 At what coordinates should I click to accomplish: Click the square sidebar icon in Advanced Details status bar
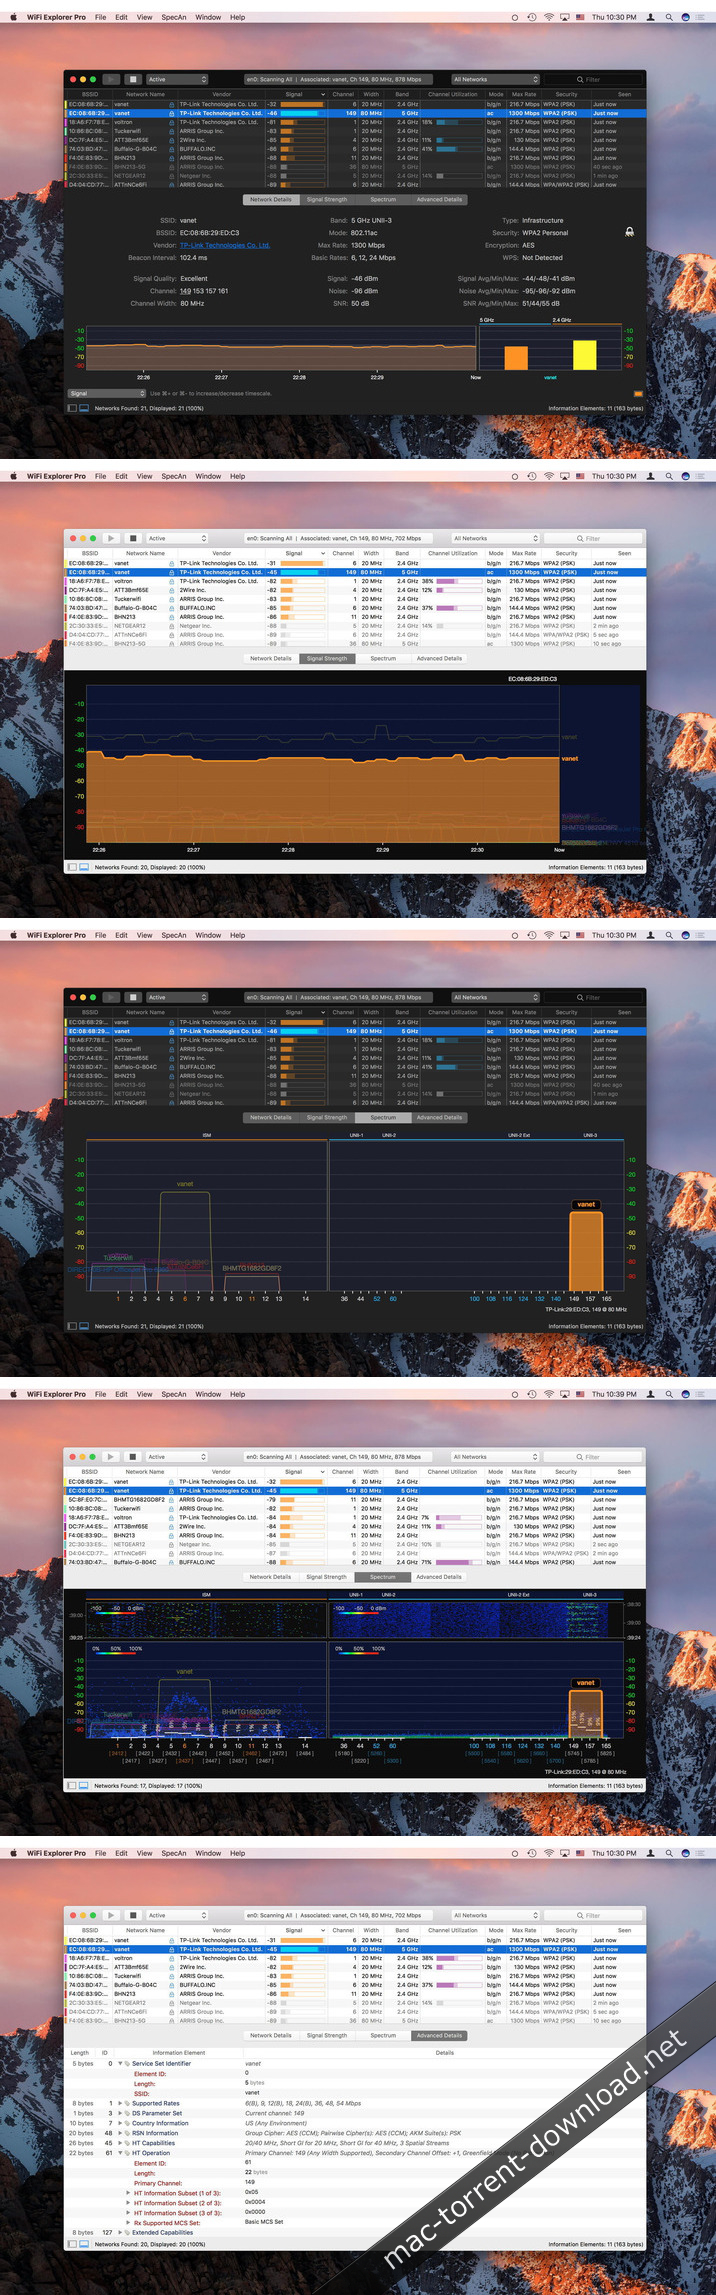72,2244
